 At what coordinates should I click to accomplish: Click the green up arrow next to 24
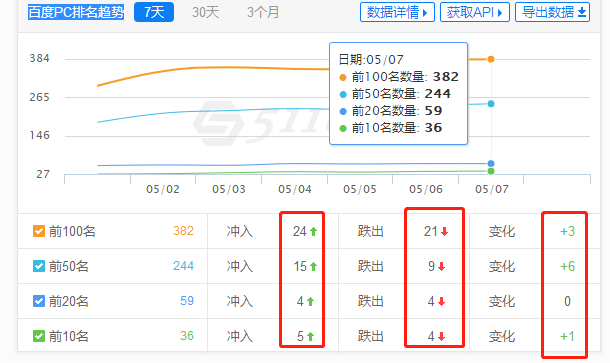pos(314,232)
